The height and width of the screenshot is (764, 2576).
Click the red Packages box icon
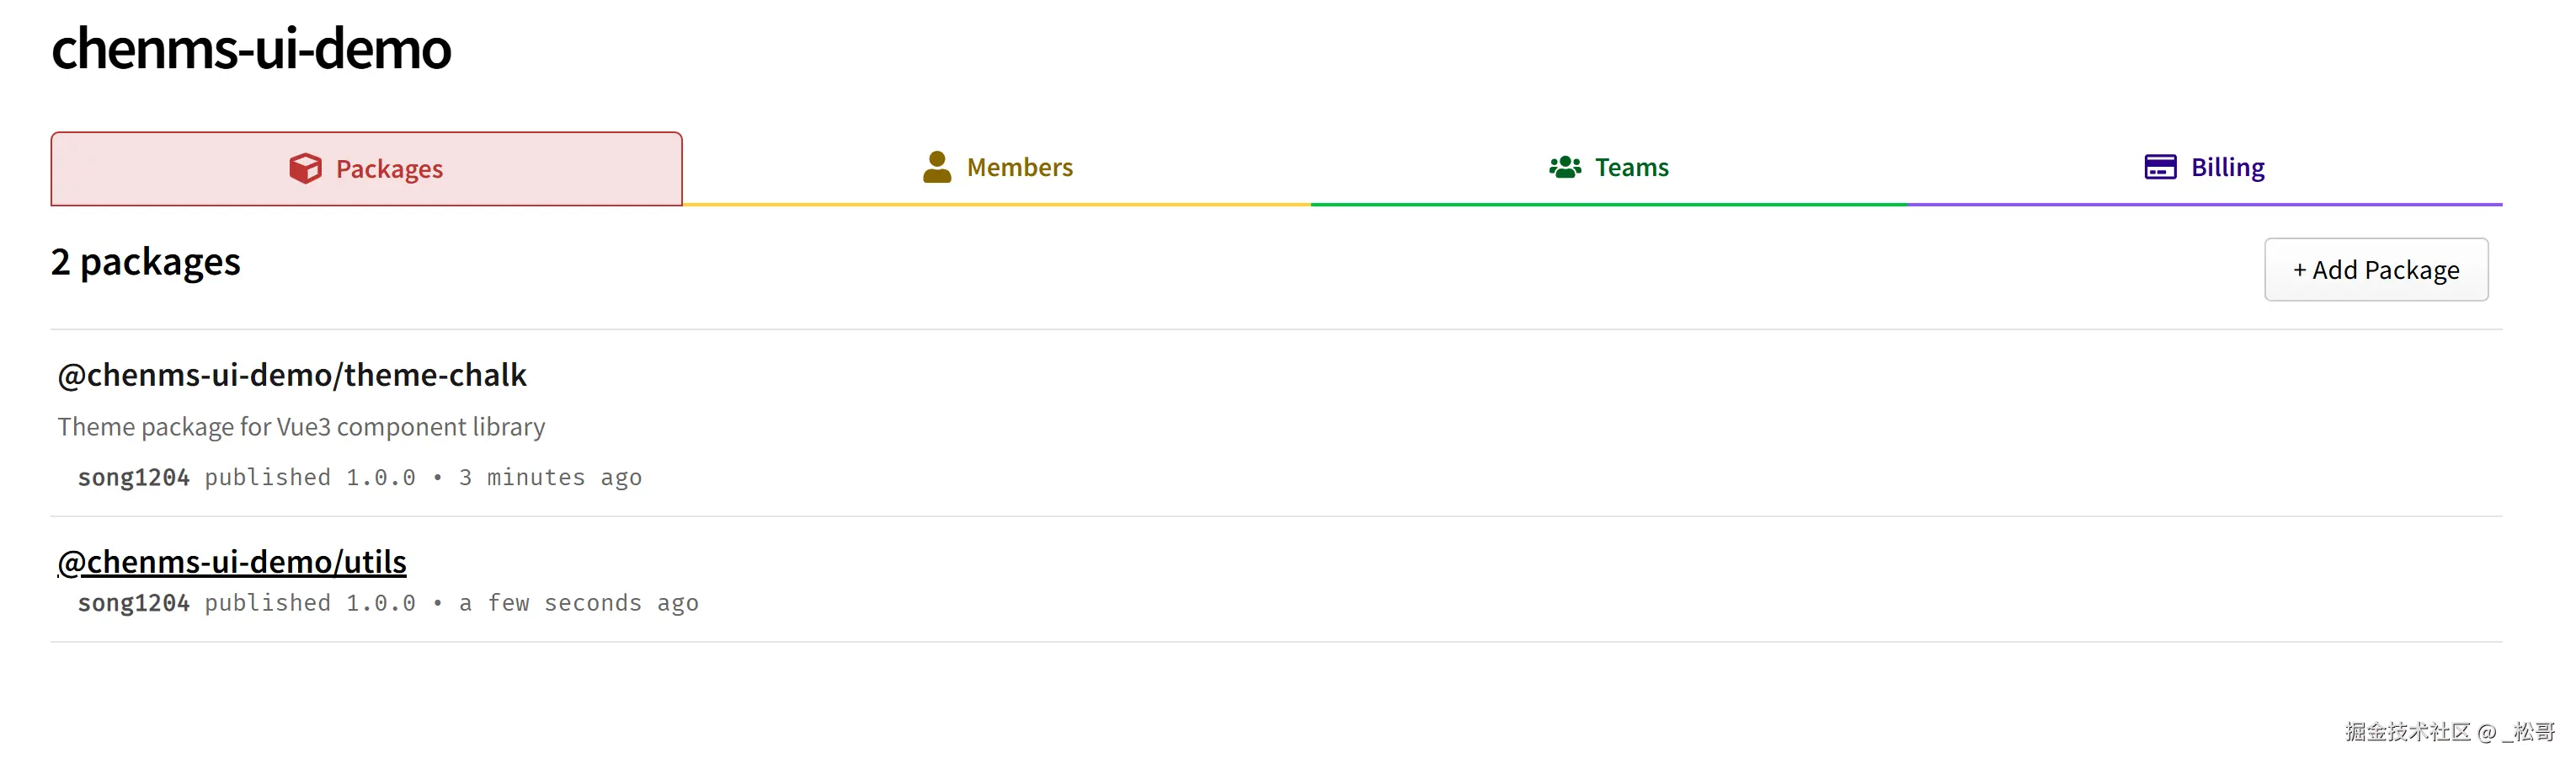point(305,168)
